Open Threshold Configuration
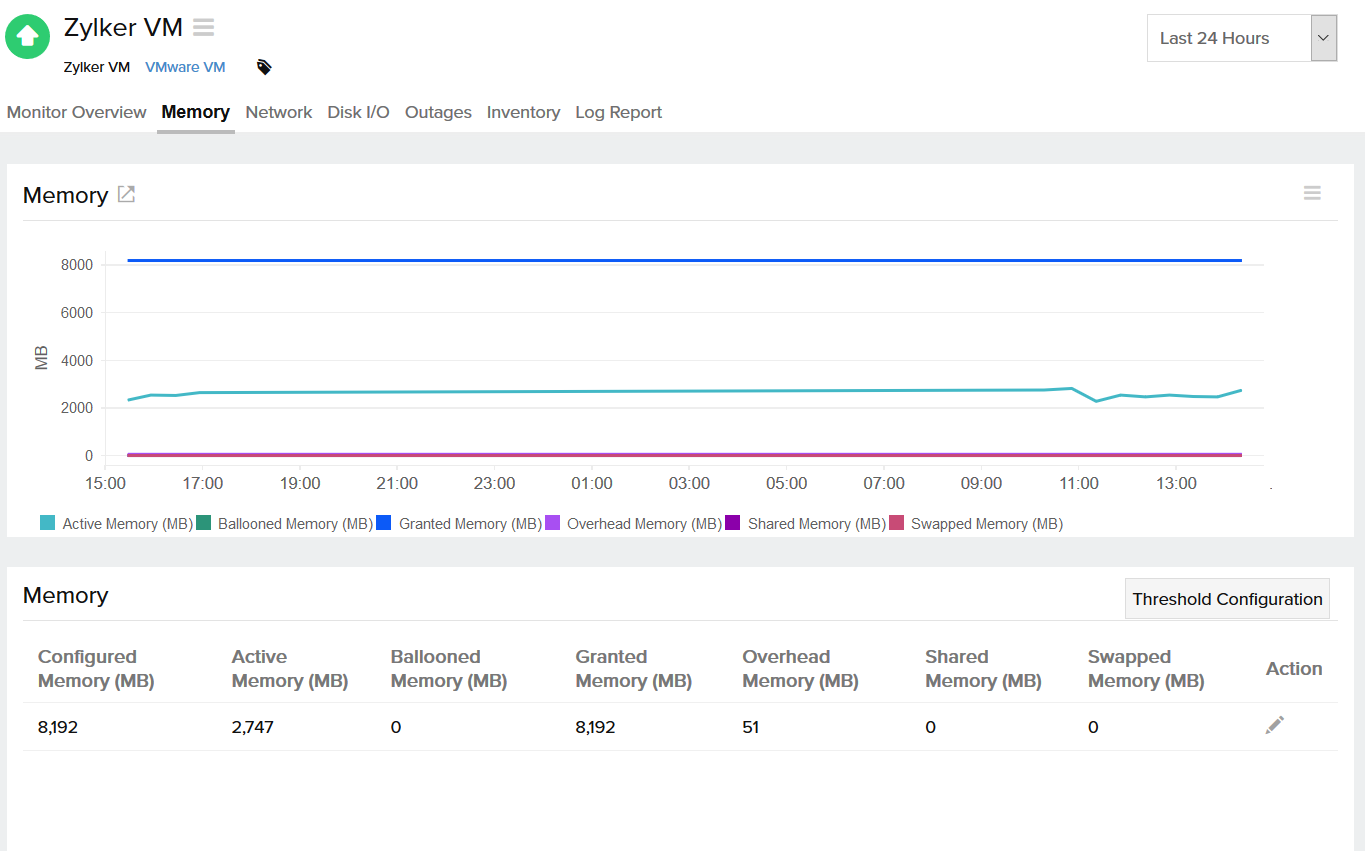Screen dimensions: 1365x851 point(1227,598)
